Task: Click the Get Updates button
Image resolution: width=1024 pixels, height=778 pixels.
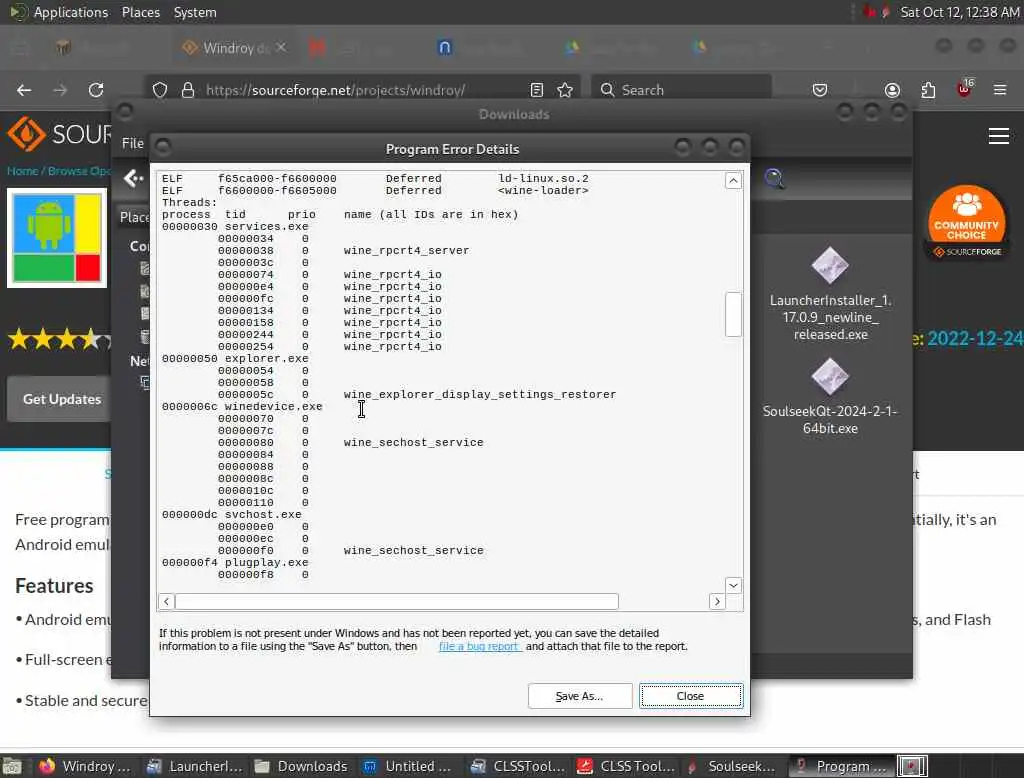Action: [x=61, y=399]
